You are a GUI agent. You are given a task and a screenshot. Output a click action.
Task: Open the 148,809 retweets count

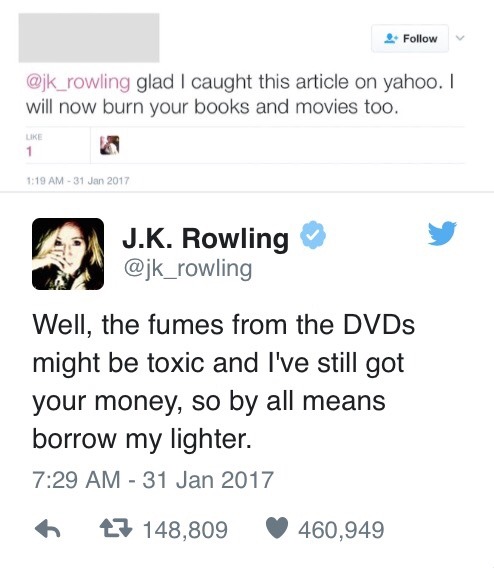coord(185,530)
